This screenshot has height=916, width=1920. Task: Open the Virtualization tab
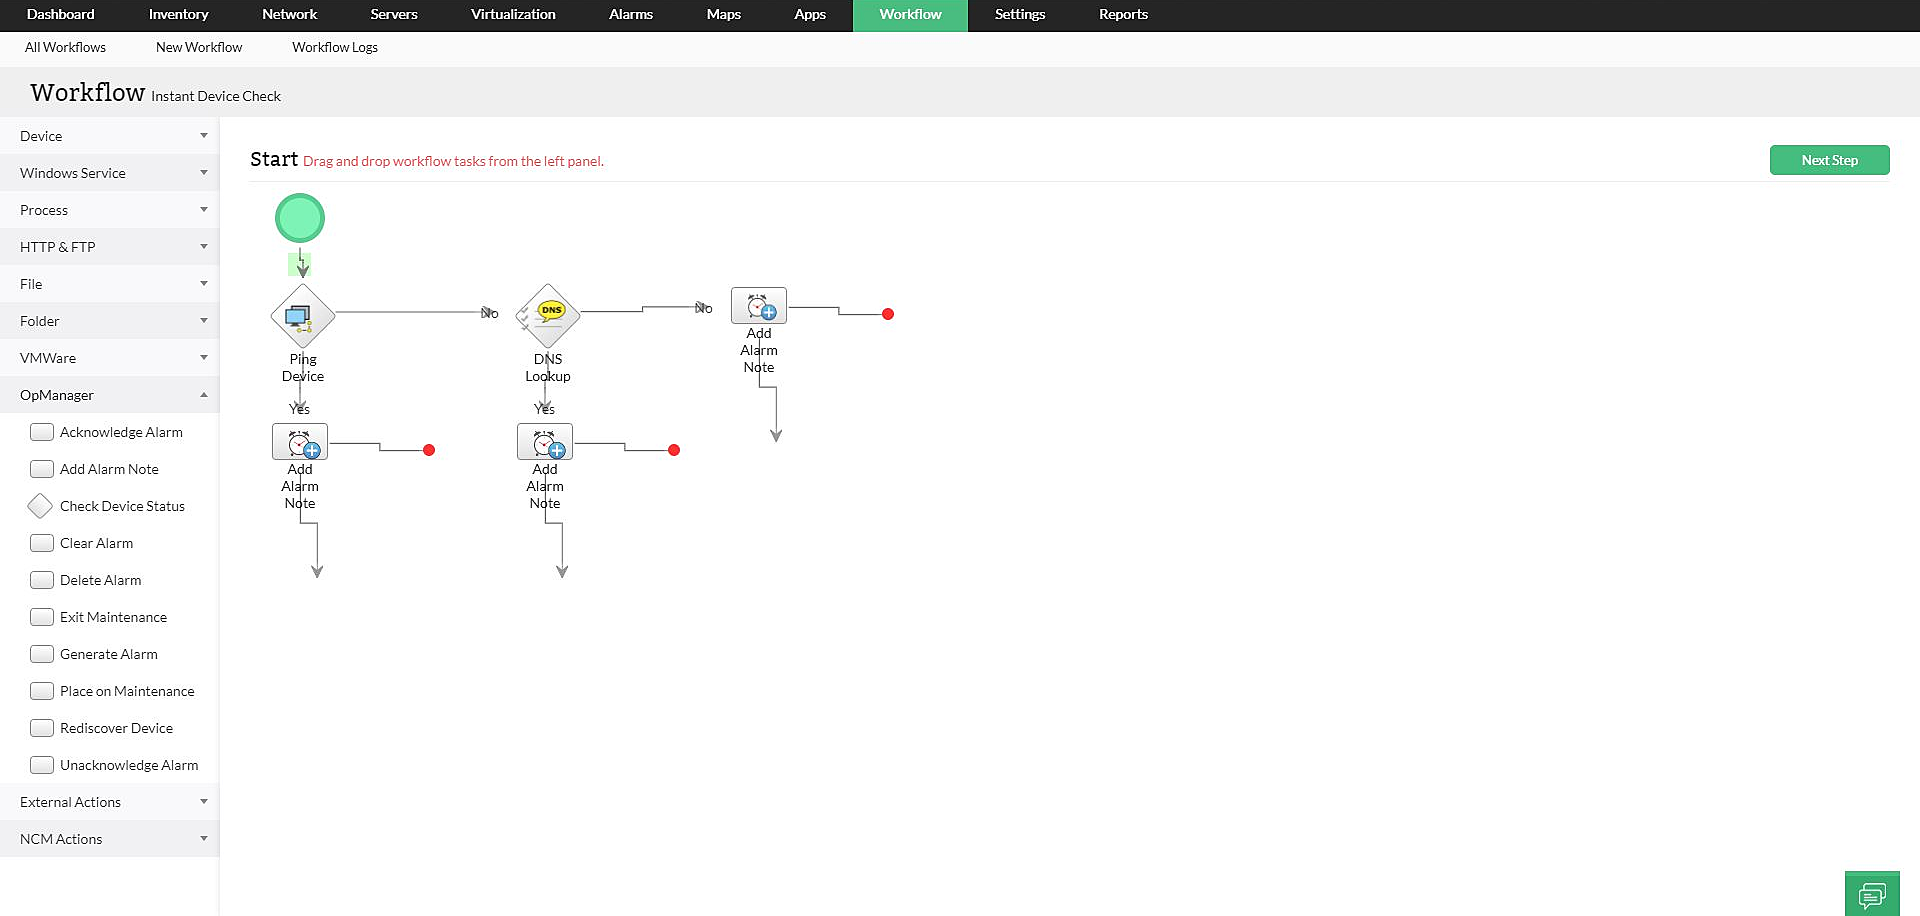pos(513,15)
